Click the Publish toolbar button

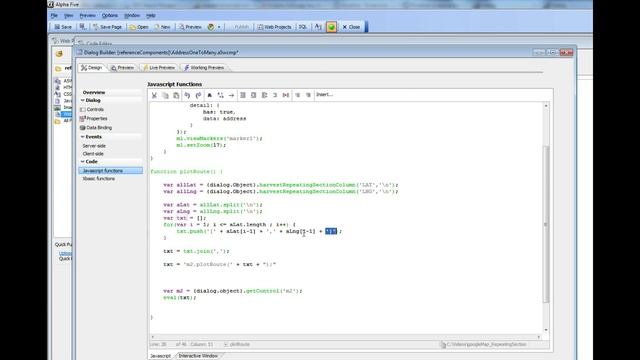(241, 27)
